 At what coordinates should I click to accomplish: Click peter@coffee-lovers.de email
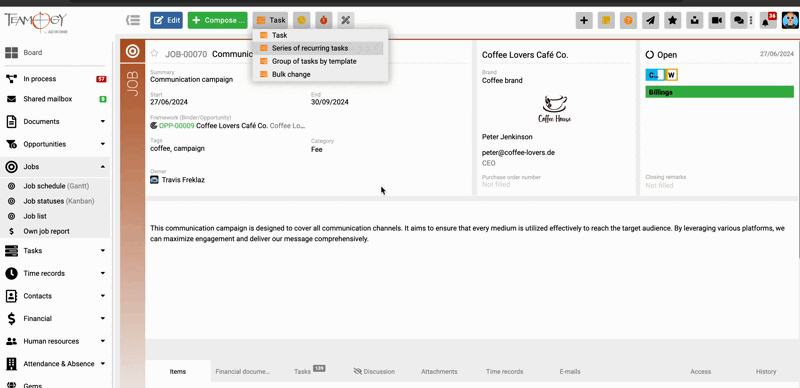pyautogui.click(x=518, y=152)
